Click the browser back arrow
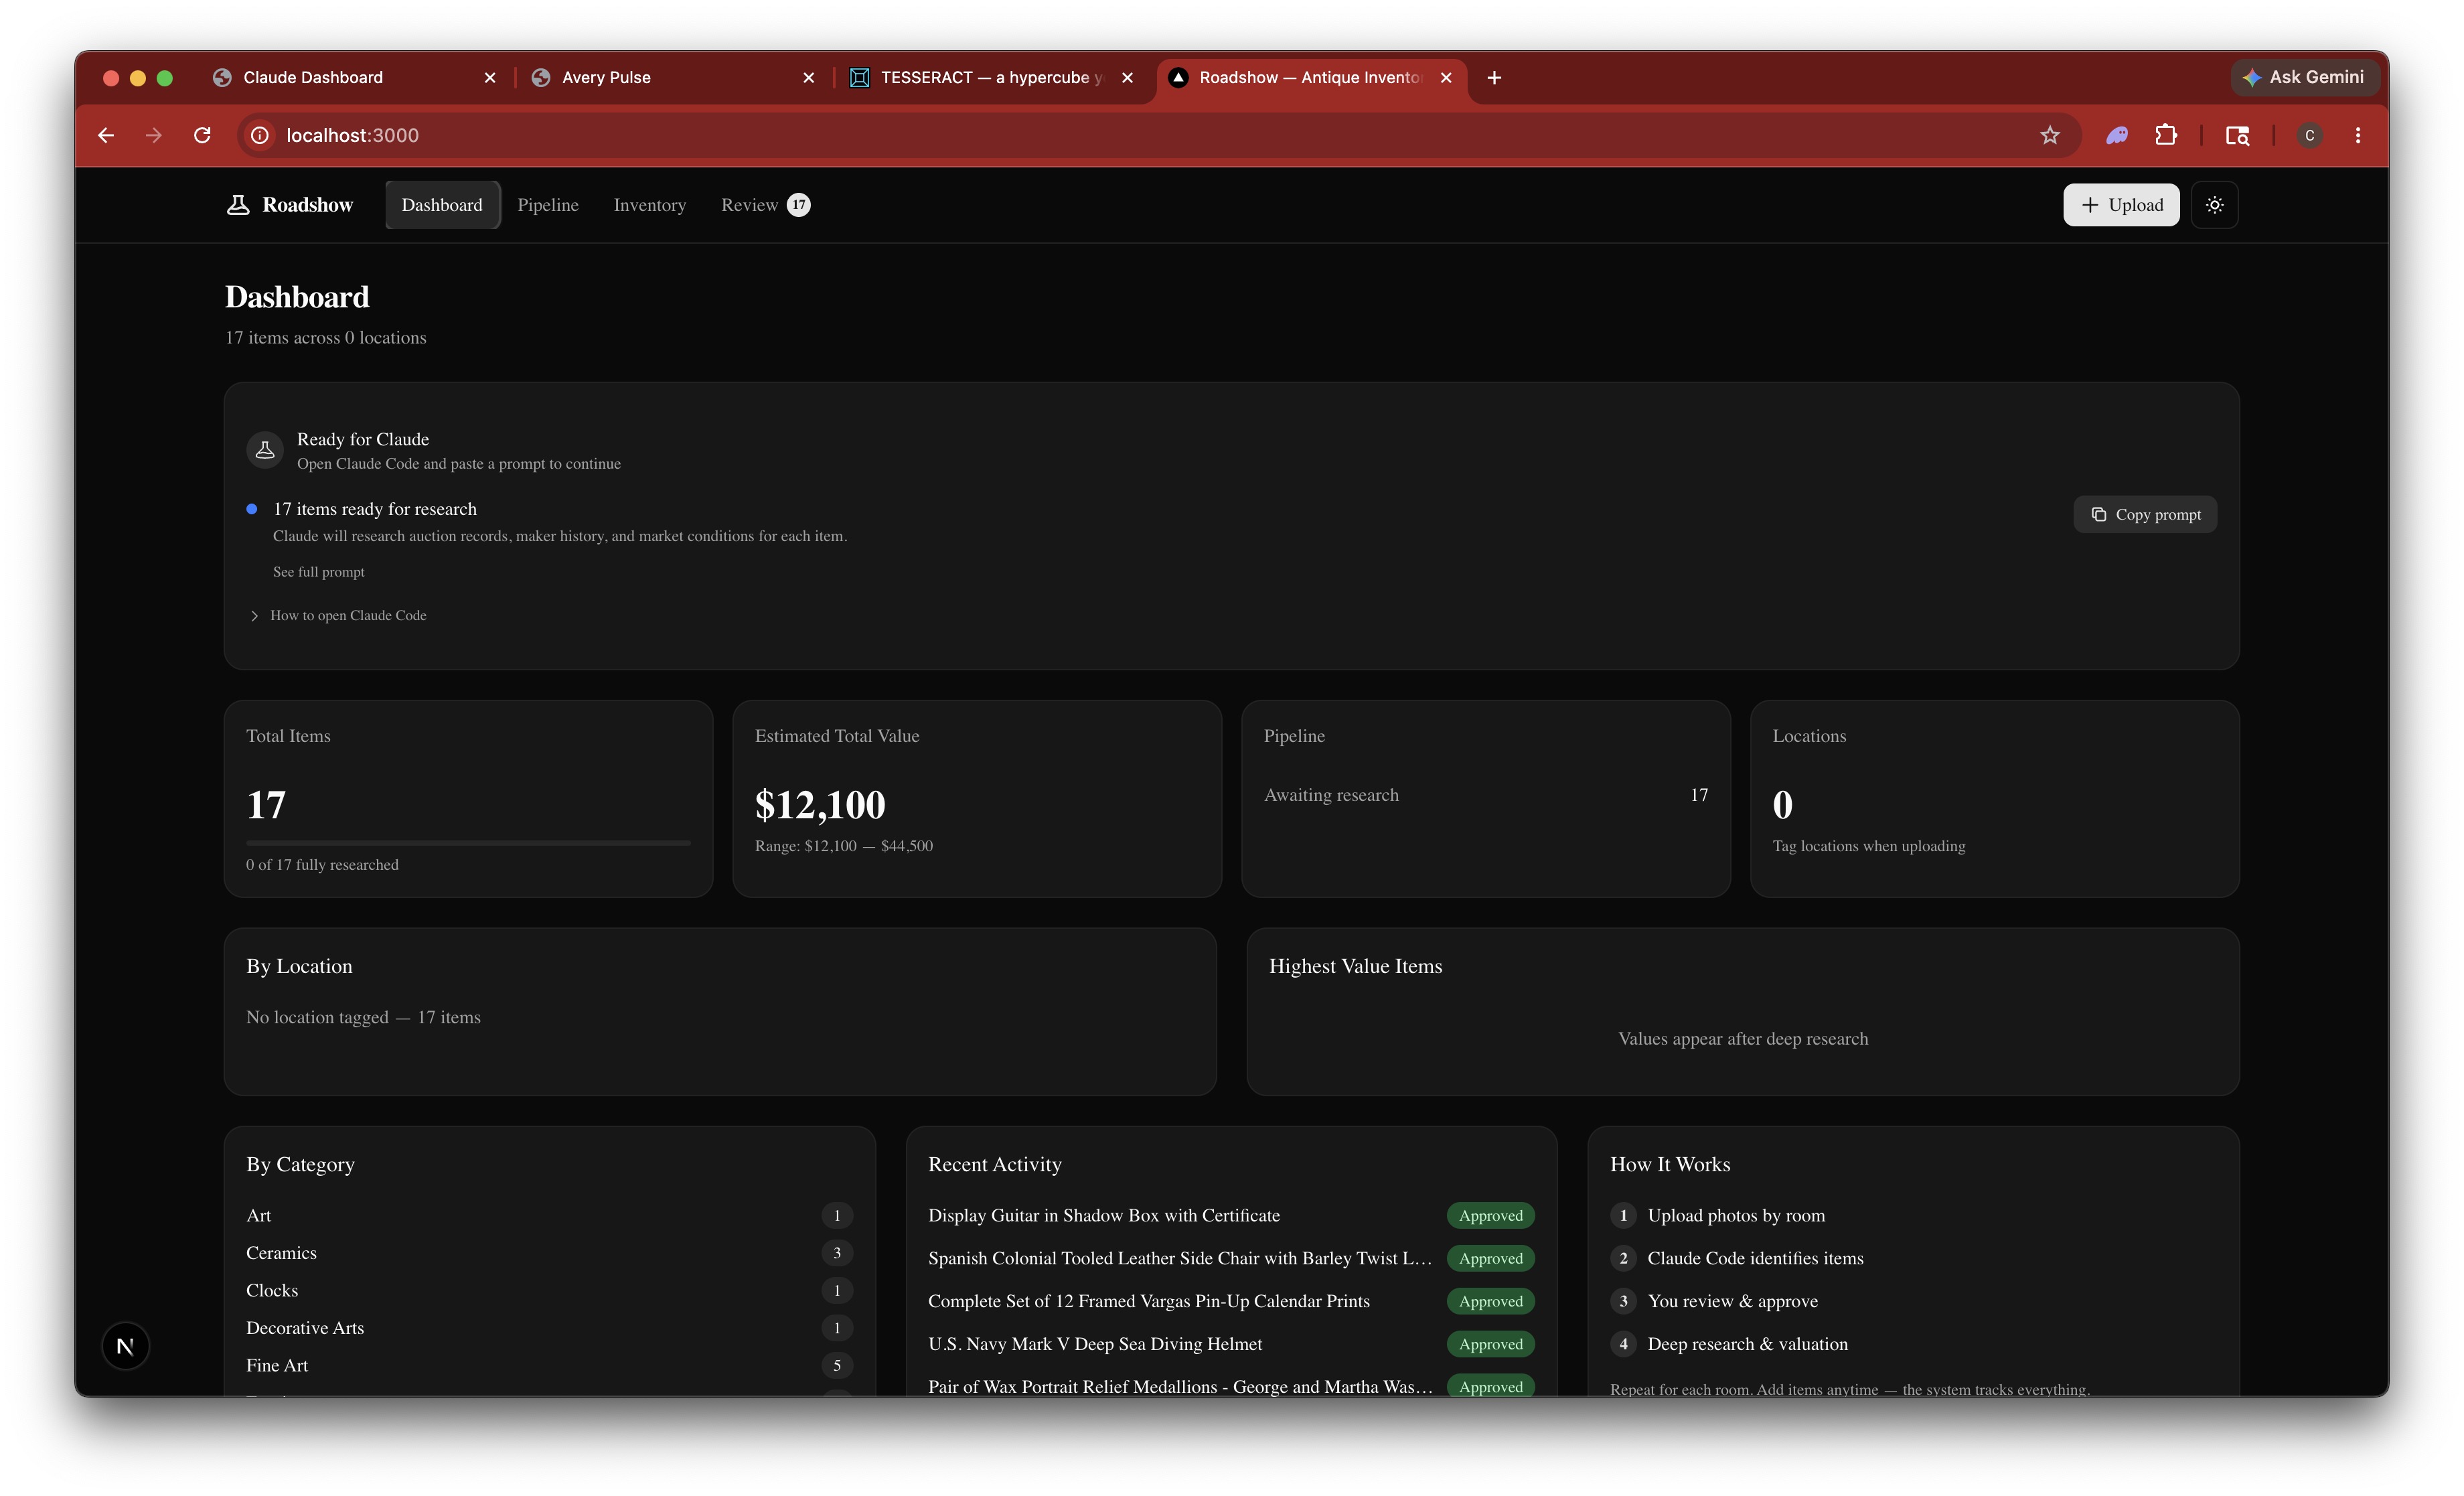This screenshot has height=1496, width=2464. coord(106,135)
